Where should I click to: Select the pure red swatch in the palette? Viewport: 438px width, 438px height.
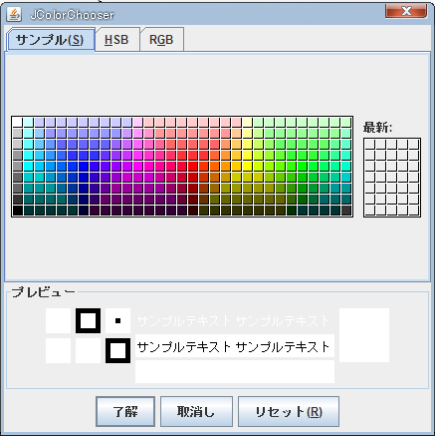coord(193,167)
